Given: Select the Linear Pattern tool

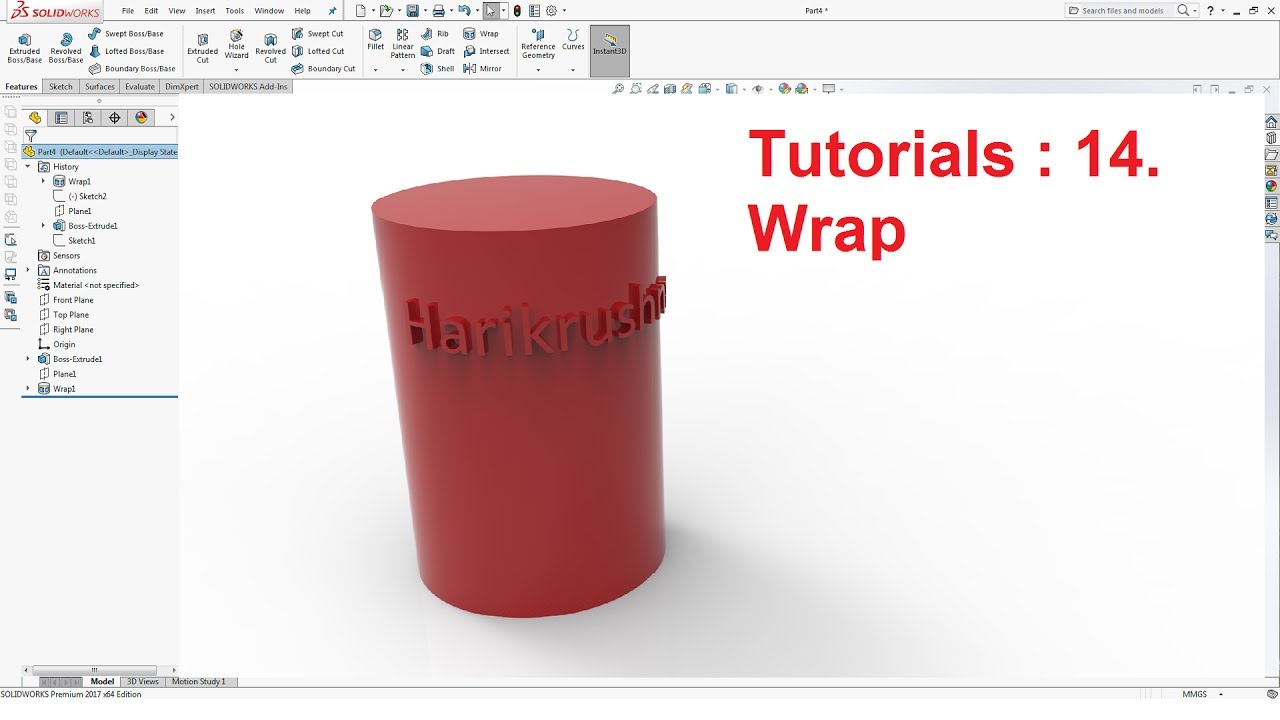Looking at the screenshot, I should pyautogui.click(x=403, y=44).
